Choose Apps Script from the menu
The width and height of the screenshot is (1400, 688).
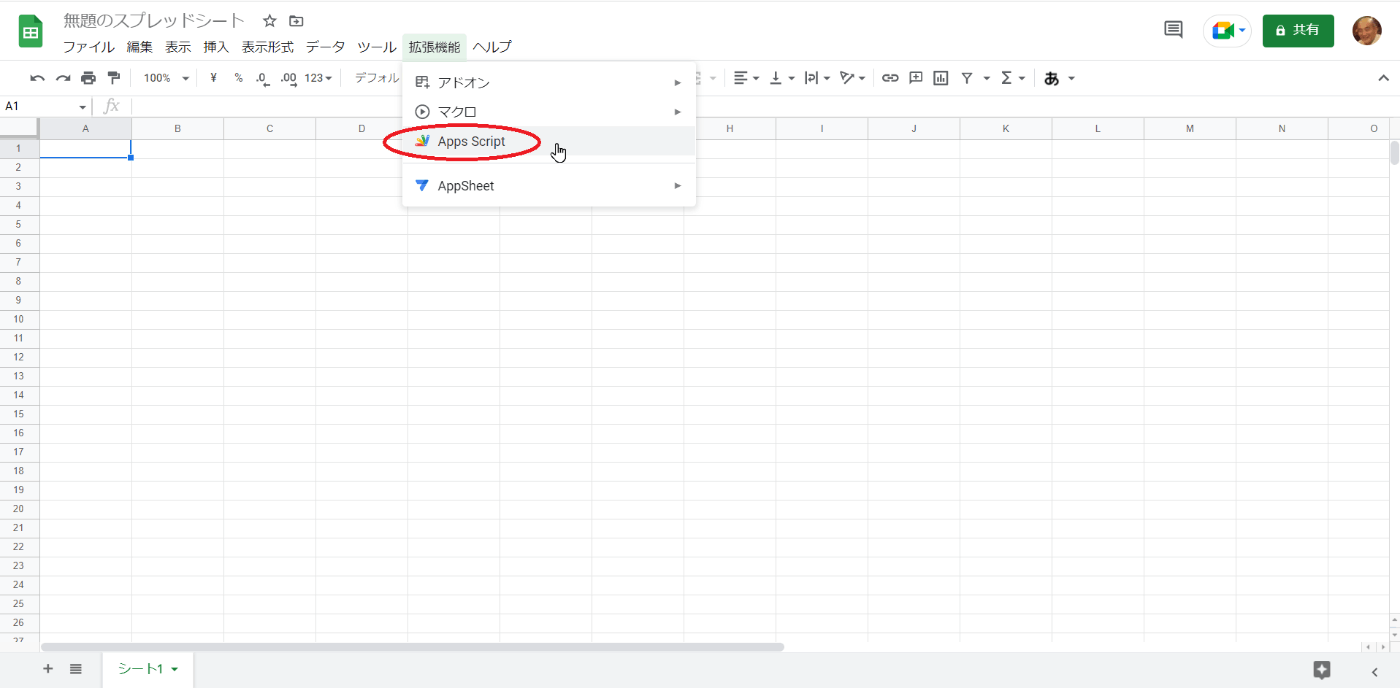point(549,141)
